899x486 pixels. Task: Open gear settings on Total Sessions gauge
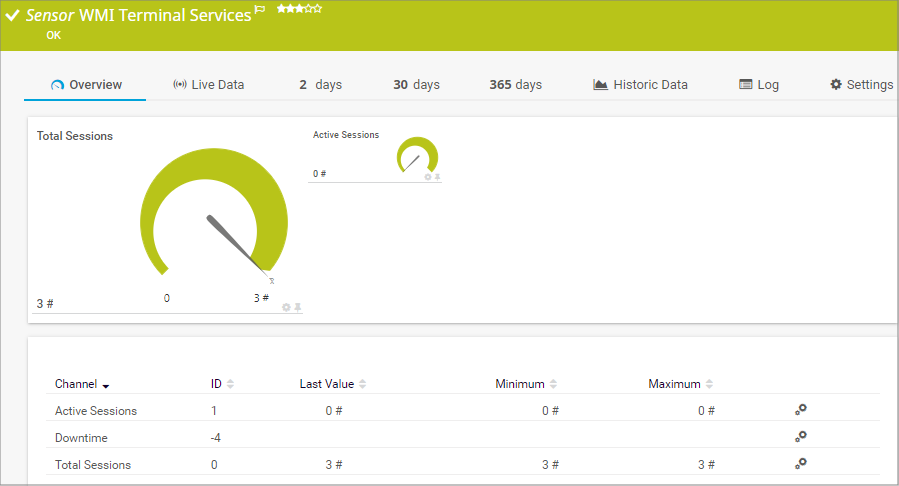coord(286,308)
